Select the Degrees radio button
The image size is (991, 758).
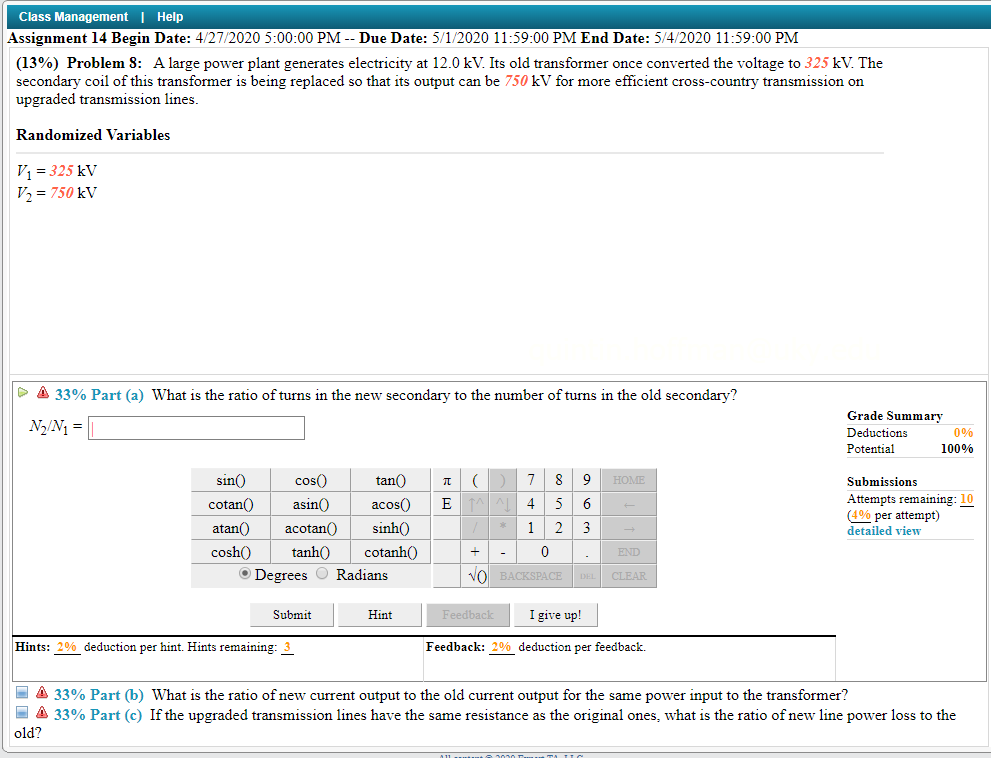[x=242, y=573]
